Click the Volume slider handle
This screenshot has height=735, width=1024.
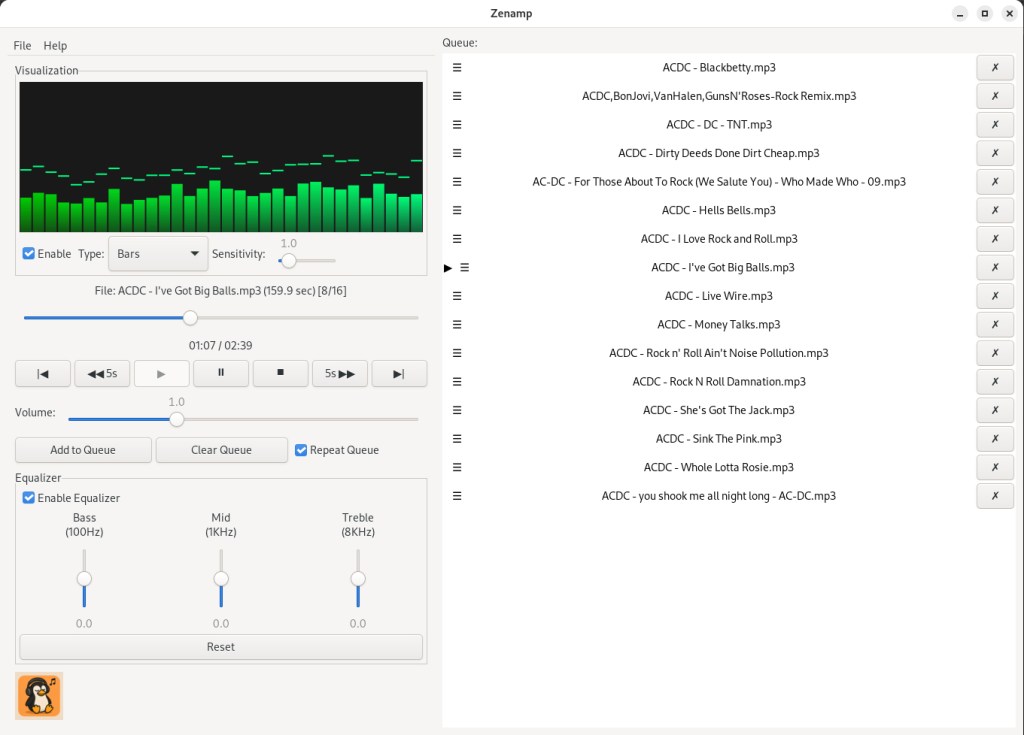pyautogui.click(x=176, y=419)
